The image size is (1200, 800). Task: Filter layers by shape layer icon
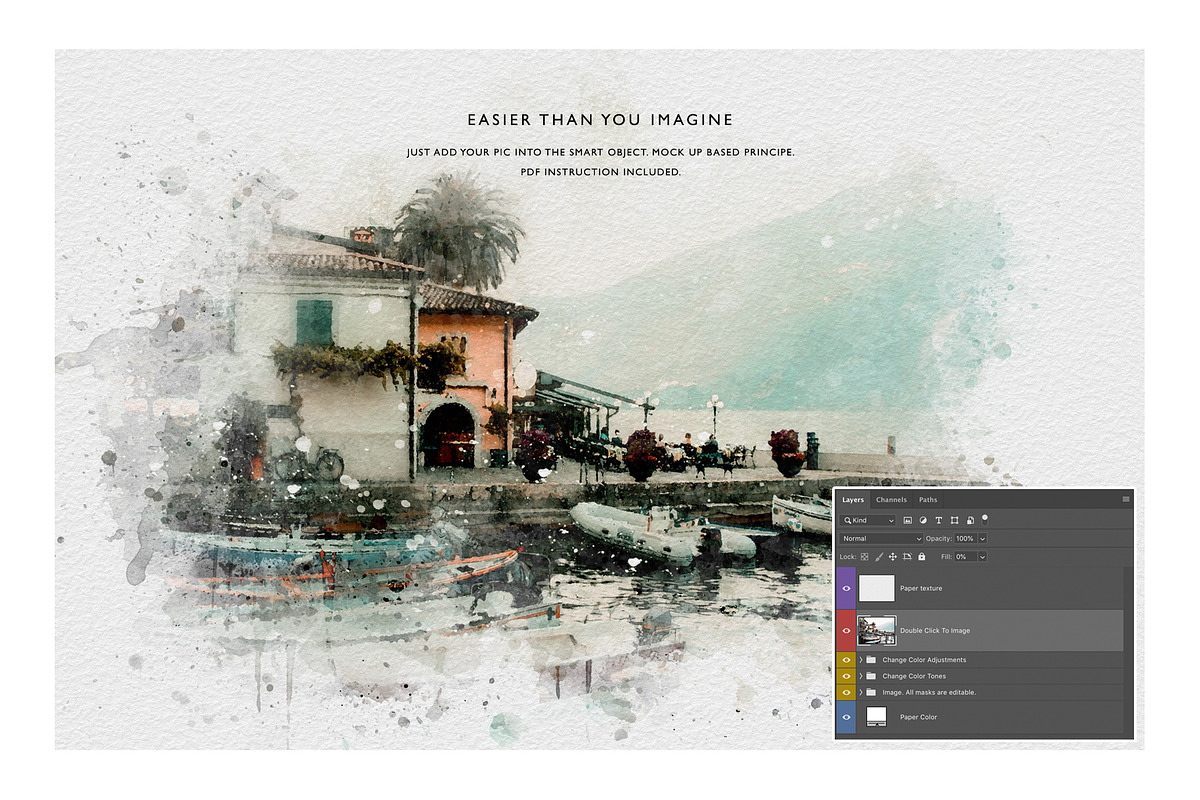[954, 520]
